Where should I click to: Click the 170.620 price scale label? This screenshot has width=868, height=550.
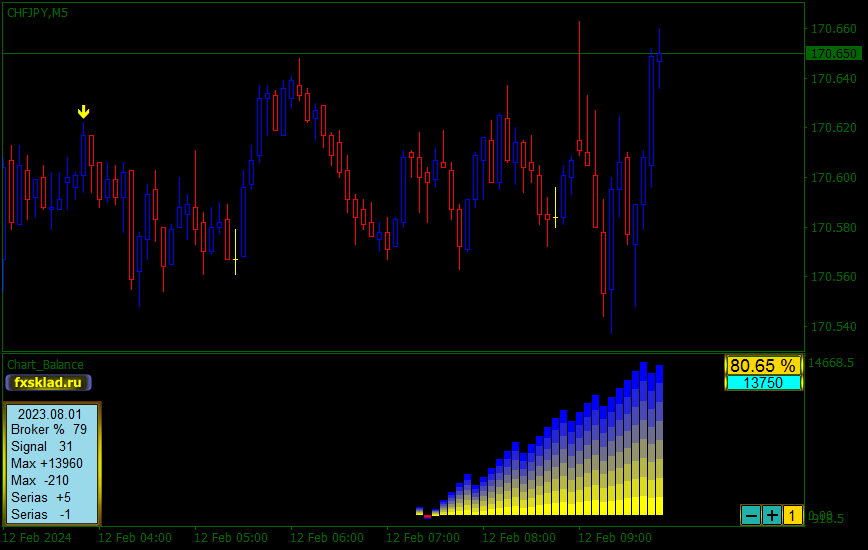click(834, 128)
